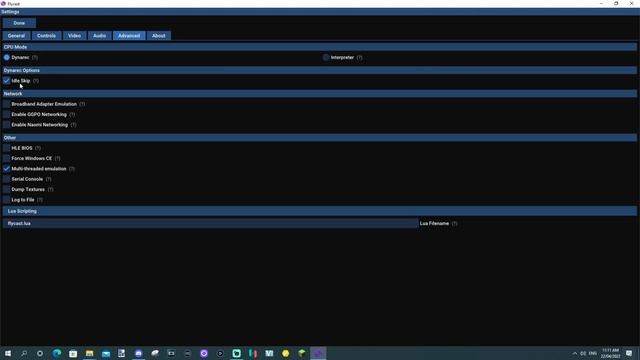Enable the Serial Console checkbox
This screenshot has height=360, width=640.
pos(7,179)
